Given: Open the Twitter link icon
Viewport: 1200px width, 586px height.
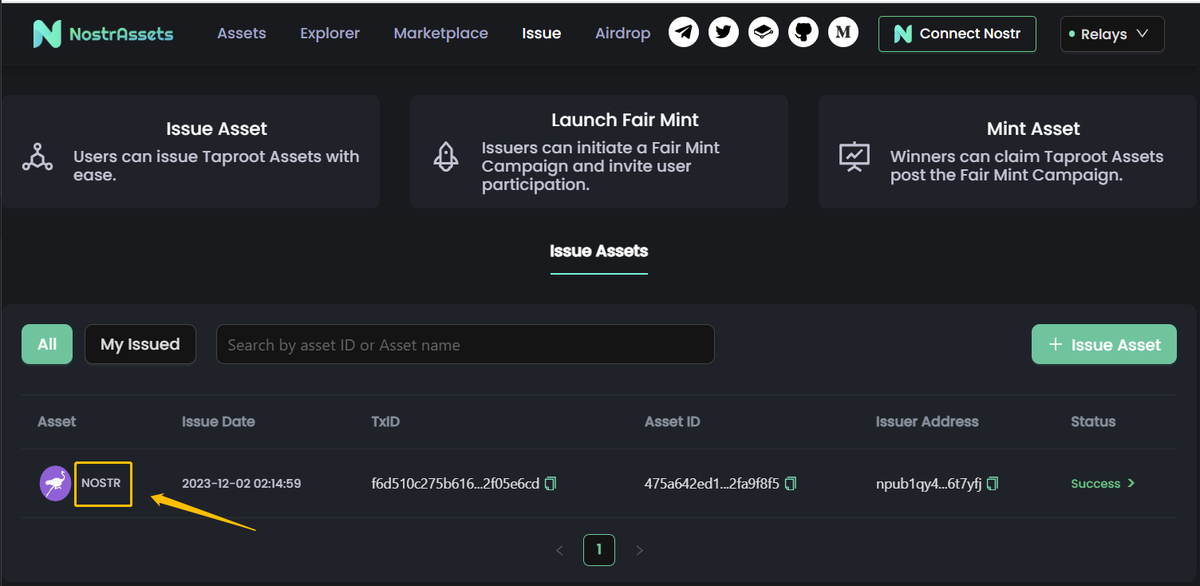Looking at the screenshot, I should tap(724, 33).
